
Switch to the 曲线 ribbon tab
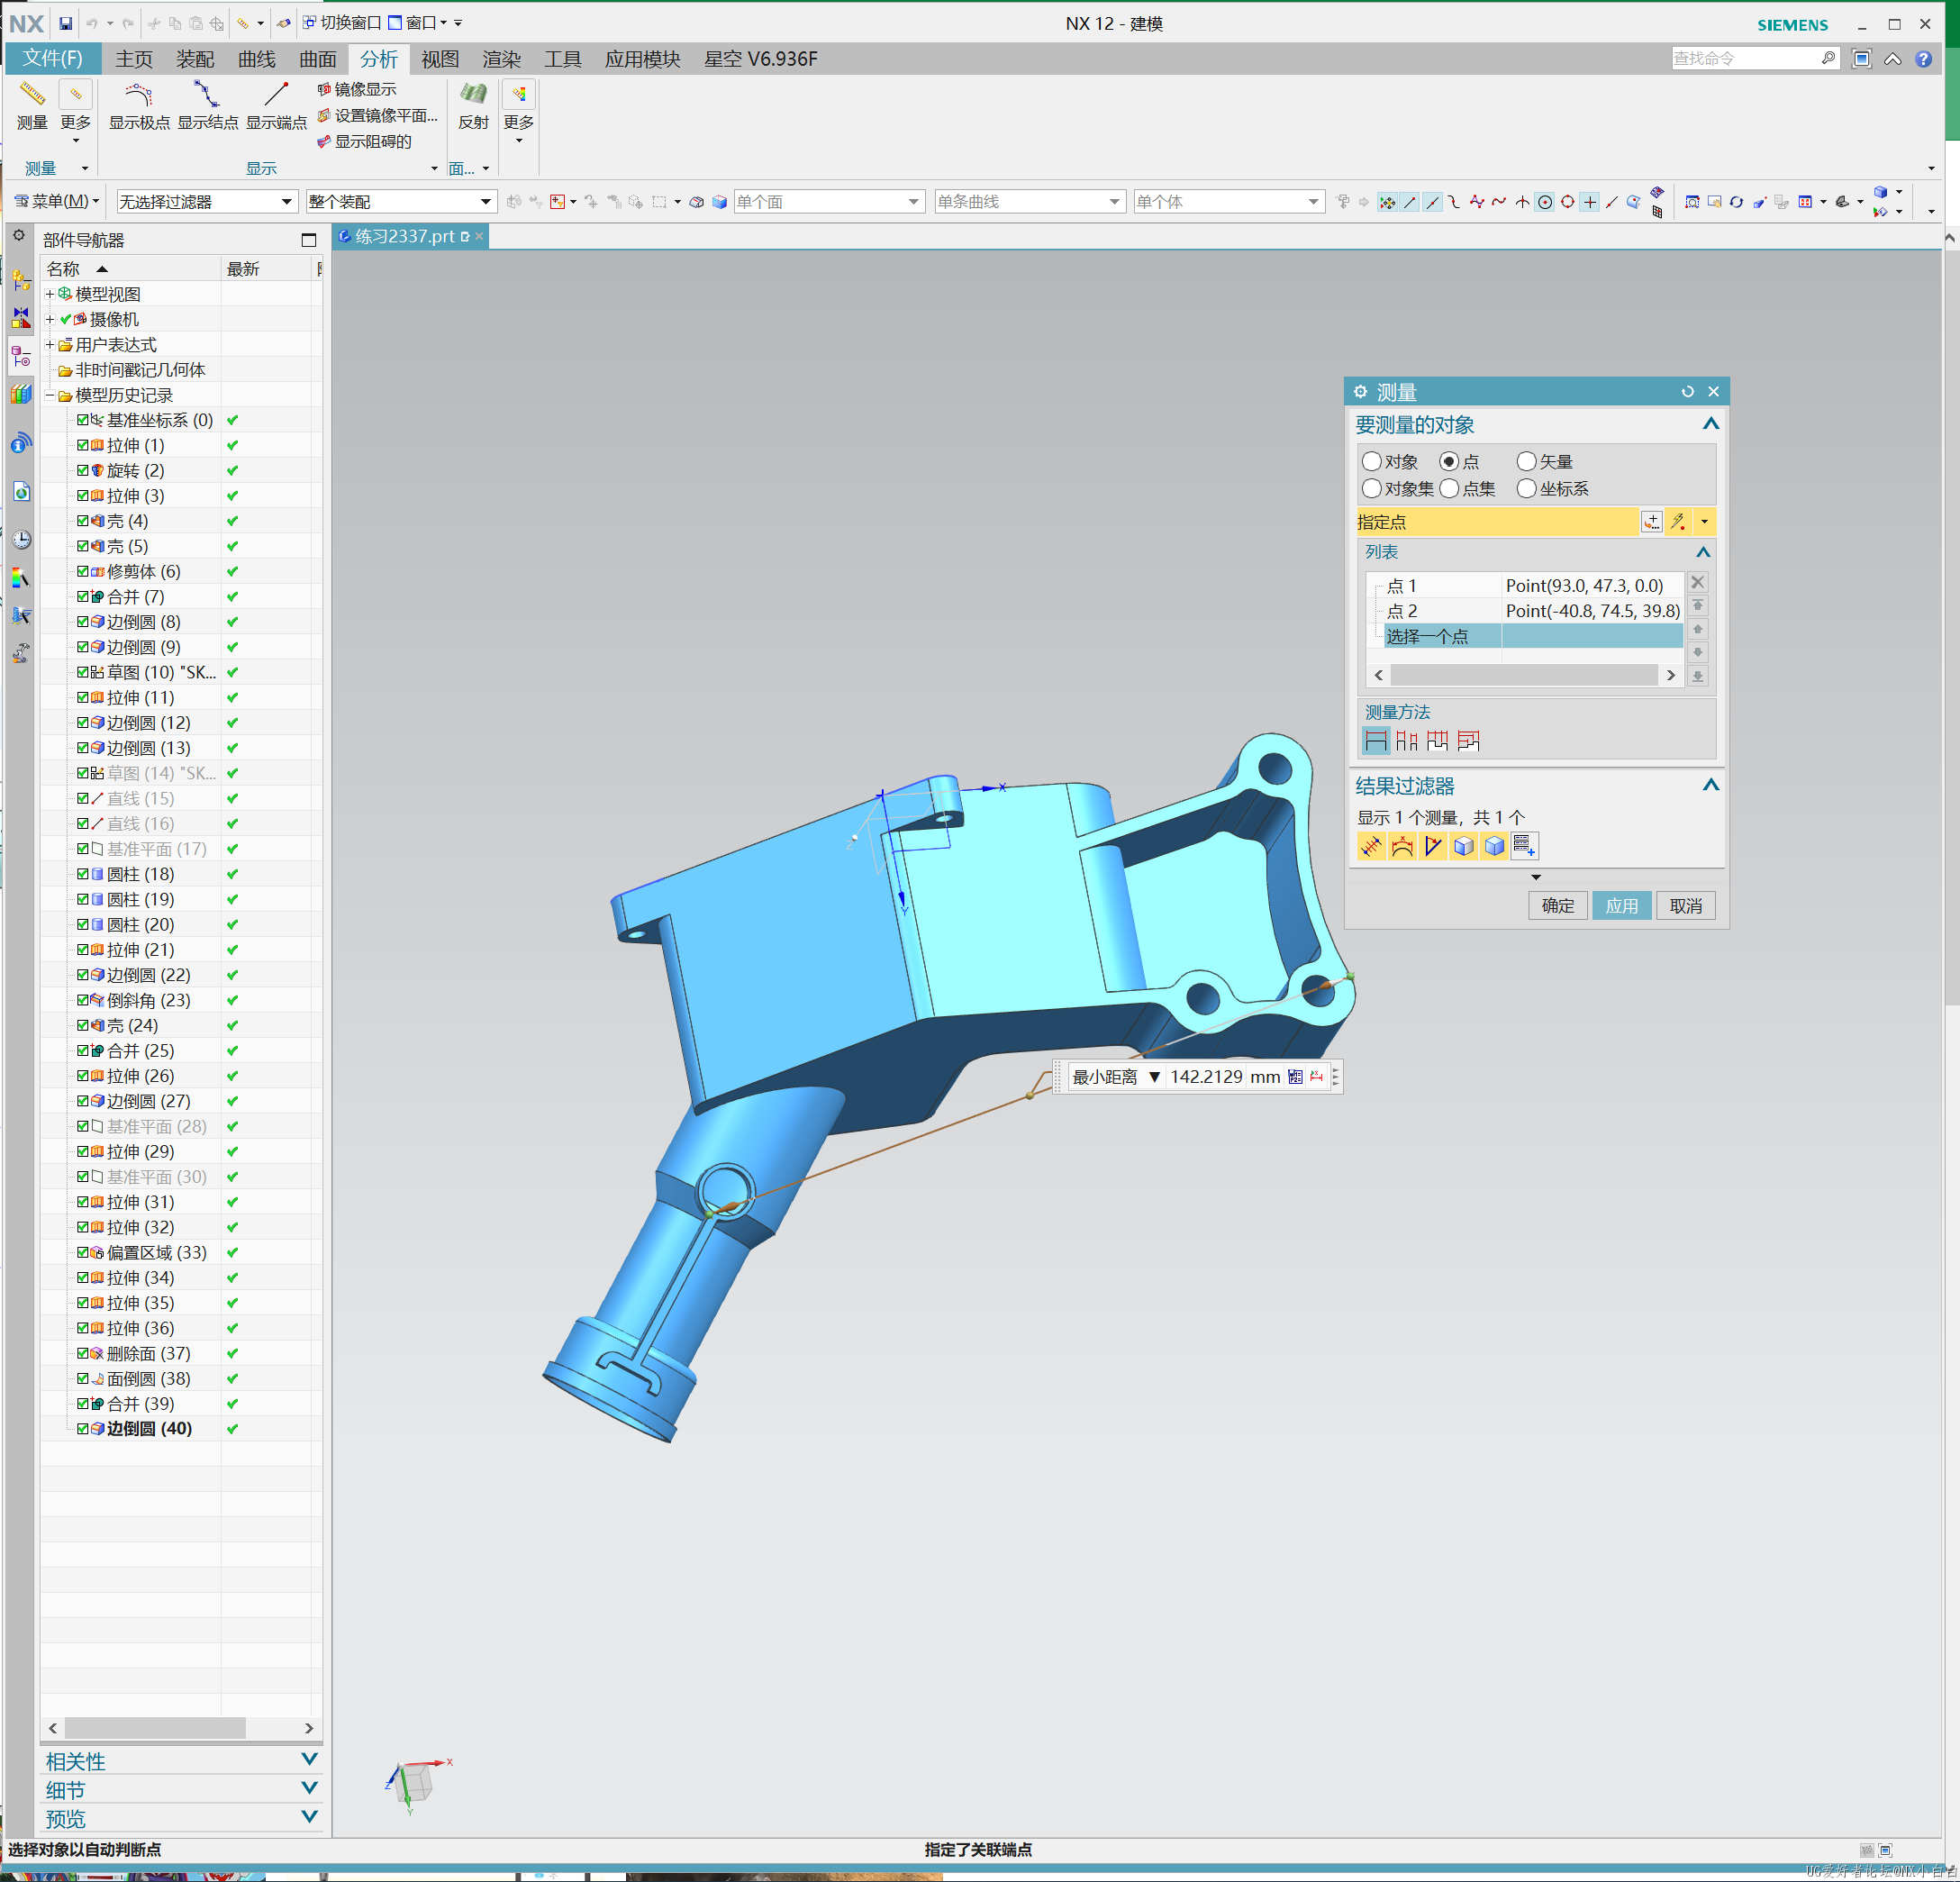257,59
